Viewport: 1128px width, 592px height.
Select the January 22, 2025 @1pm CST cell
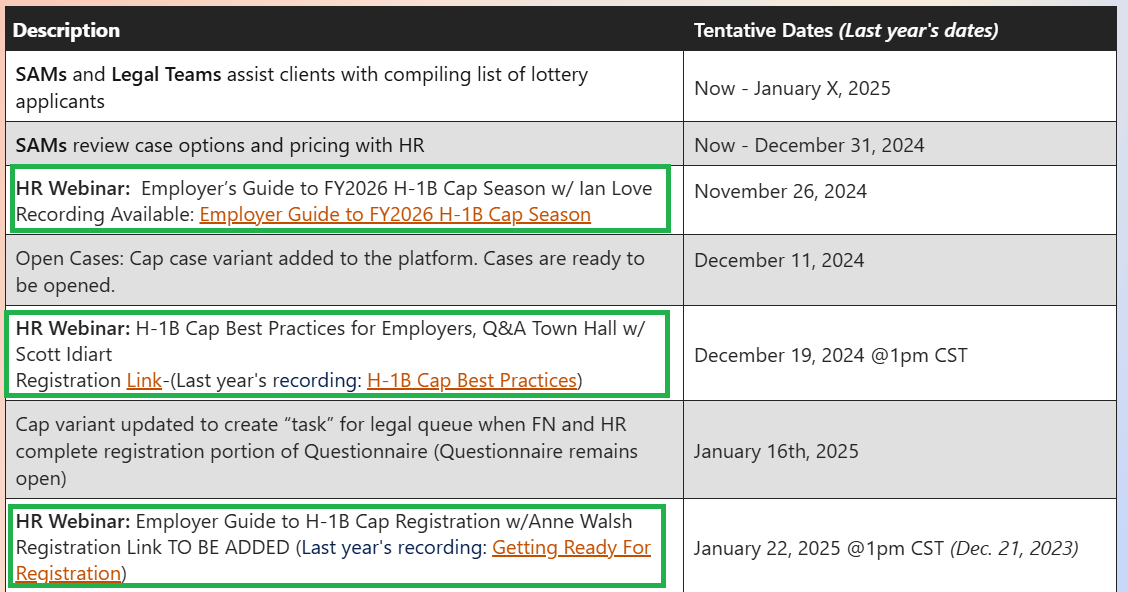click(x=900, y=546)
